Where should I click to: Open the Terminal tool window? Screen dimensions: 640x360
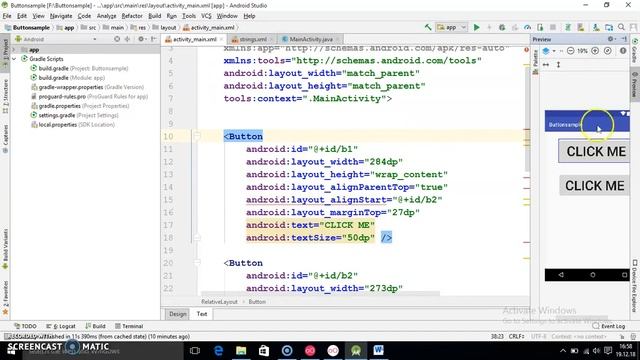129,326
